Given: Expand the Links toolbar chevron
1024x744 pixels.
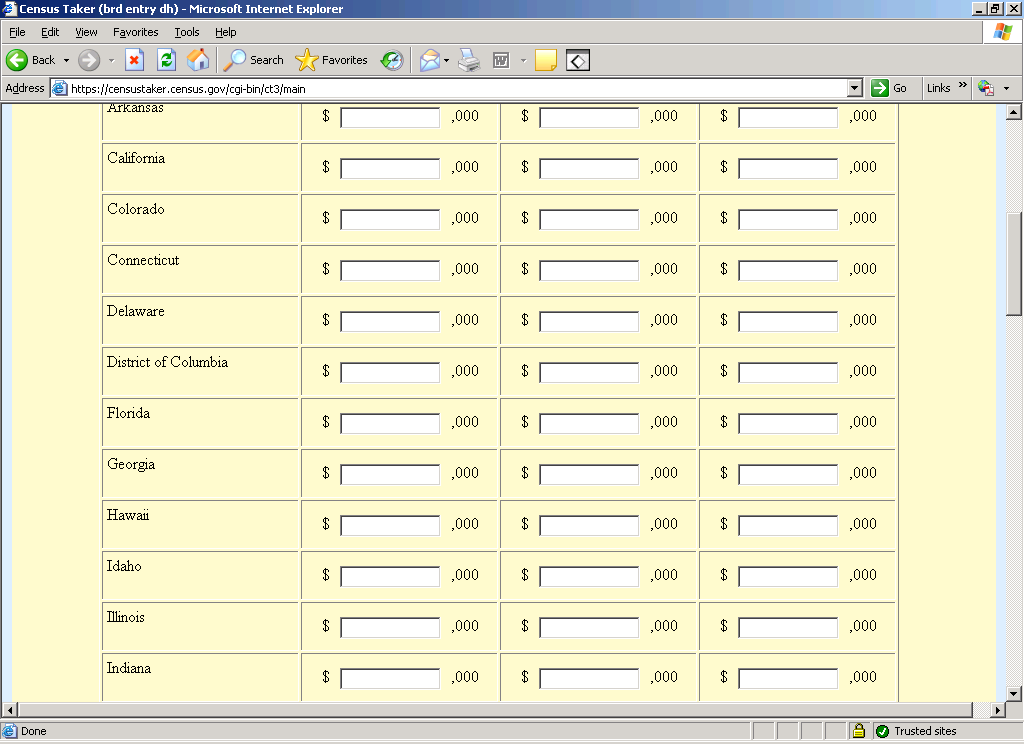Looking at the screenshot, I should click(x=963, y=87).
